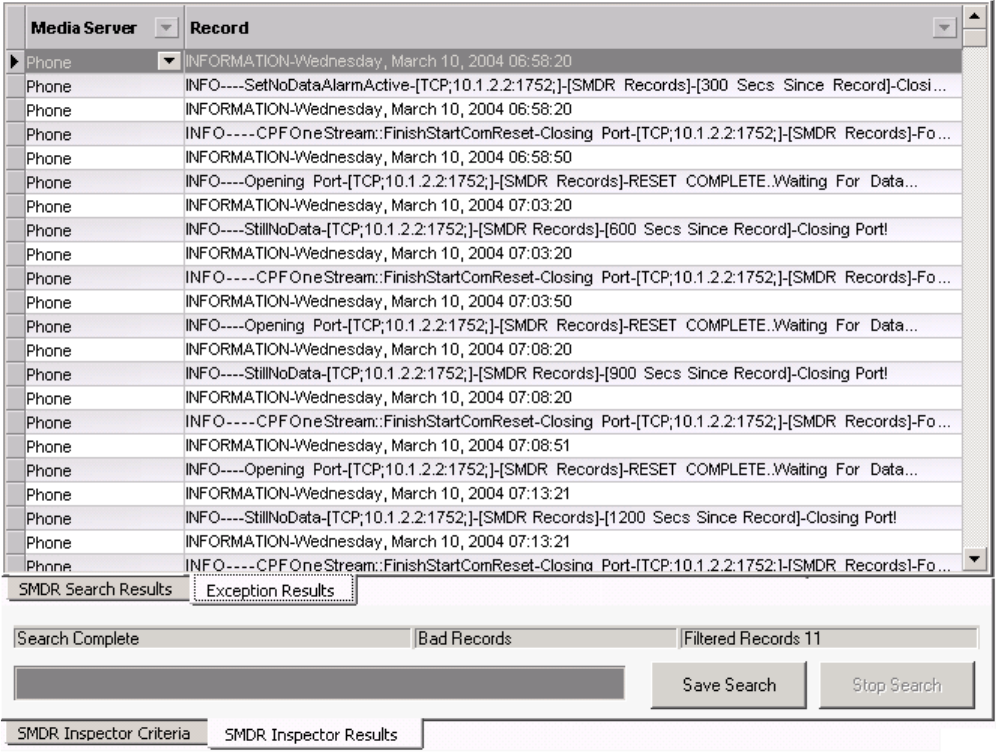Viewport: 996px width, 753px height.
Task: Select the highlighted INFORMATION 06:58:20 record
Action: [573, 61]
